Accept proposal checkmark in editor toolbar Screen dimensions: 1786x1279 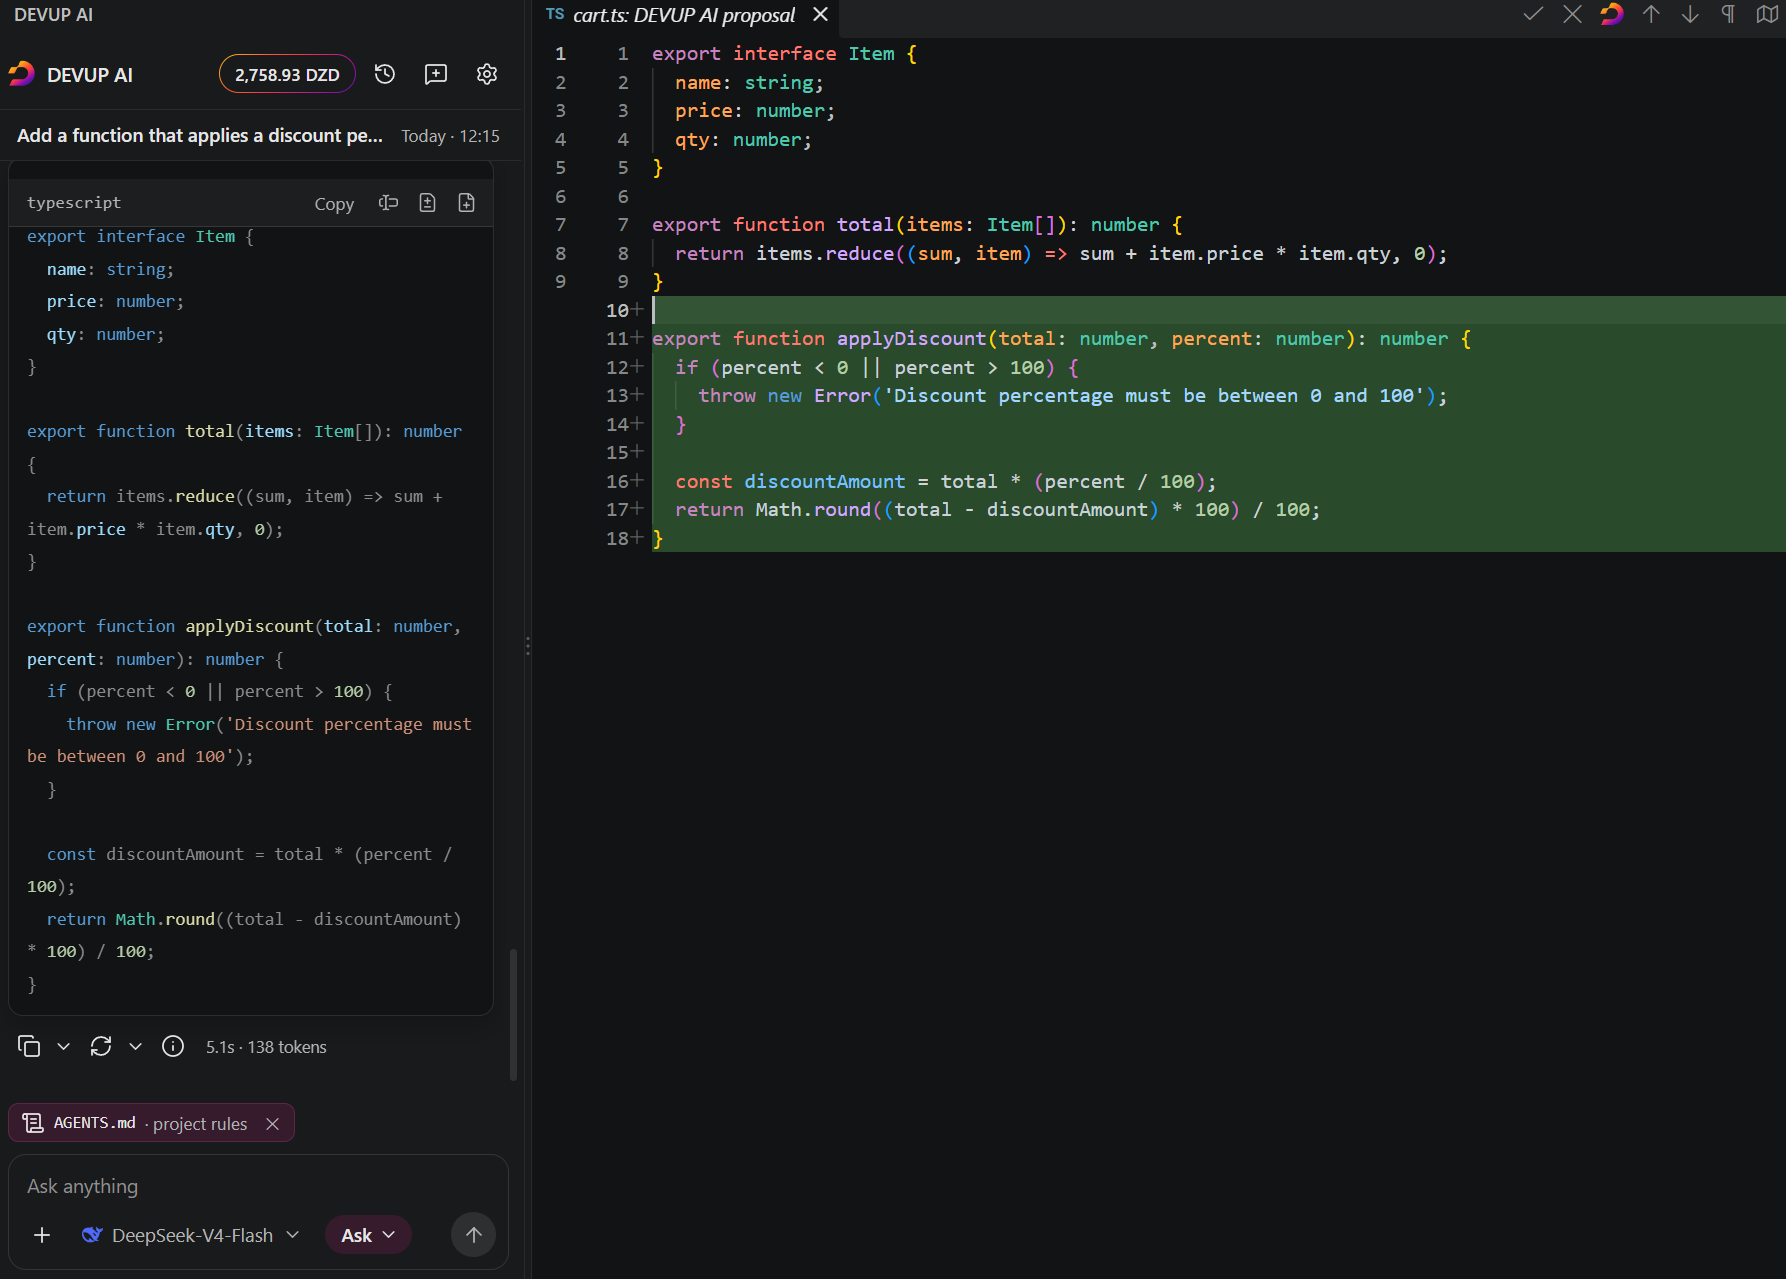(1533, 14)
